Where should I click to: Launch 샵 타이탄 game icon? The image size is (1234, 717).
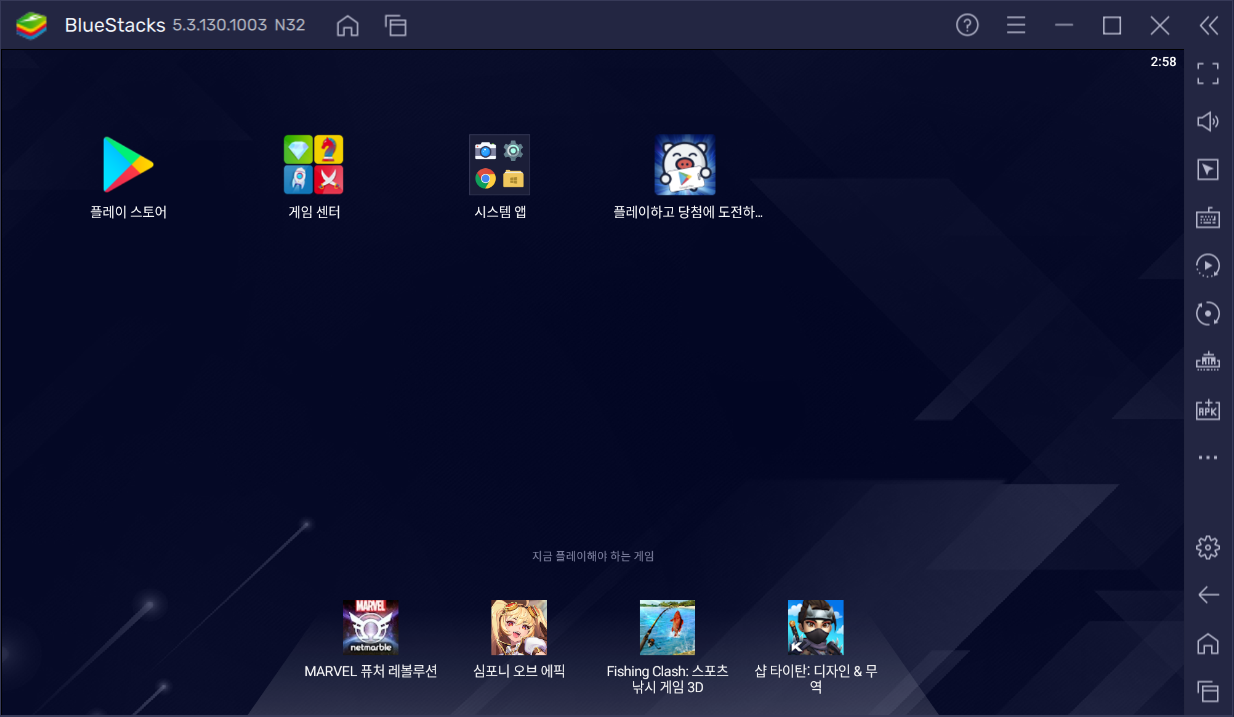[816, 627]
